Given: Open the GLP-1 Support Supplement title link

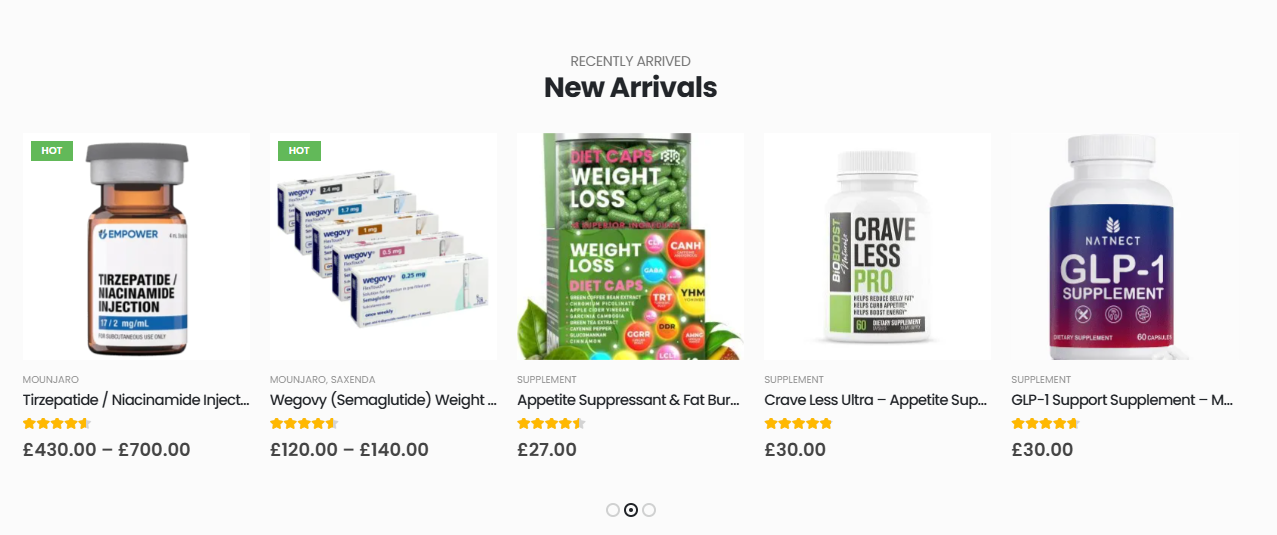Looking at the screenshot, I should (x=1124, y=400).
